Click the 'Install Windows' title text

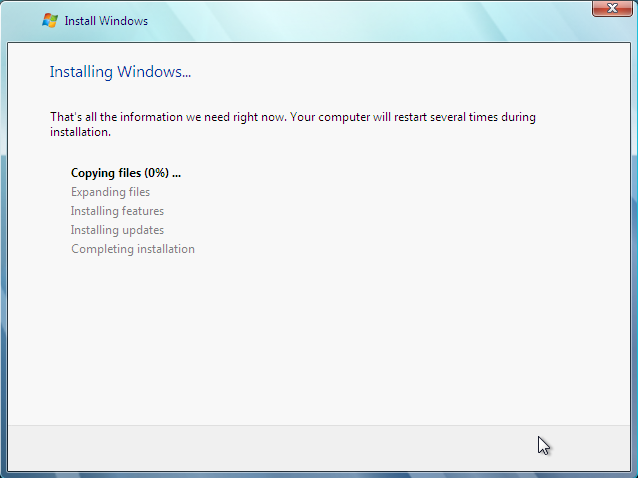[x=106, y=21]
